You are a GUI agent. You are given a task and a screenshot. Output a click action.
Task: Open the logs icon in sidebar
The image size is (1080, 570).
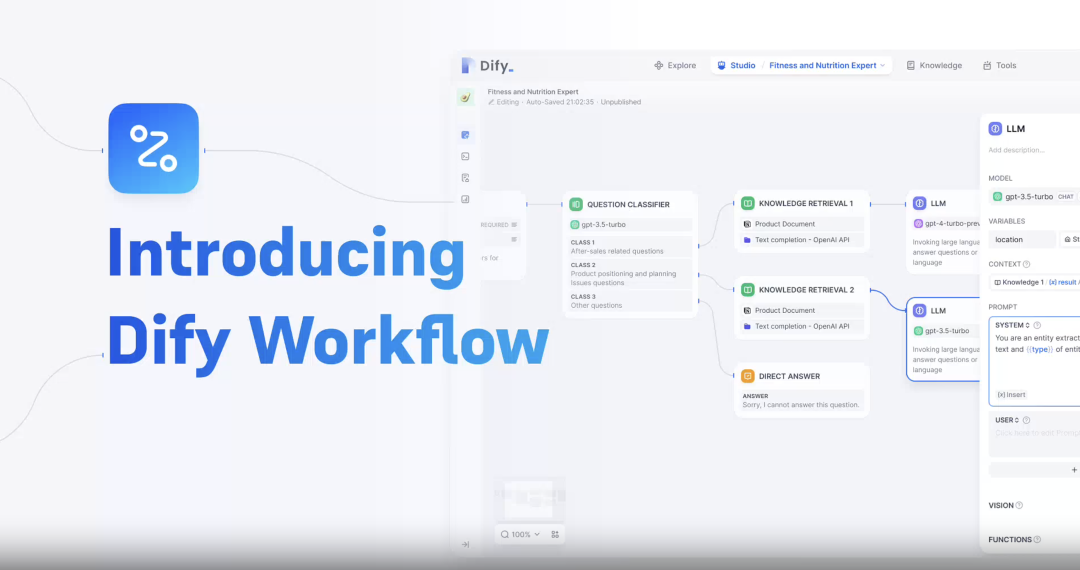coord(466,178)
